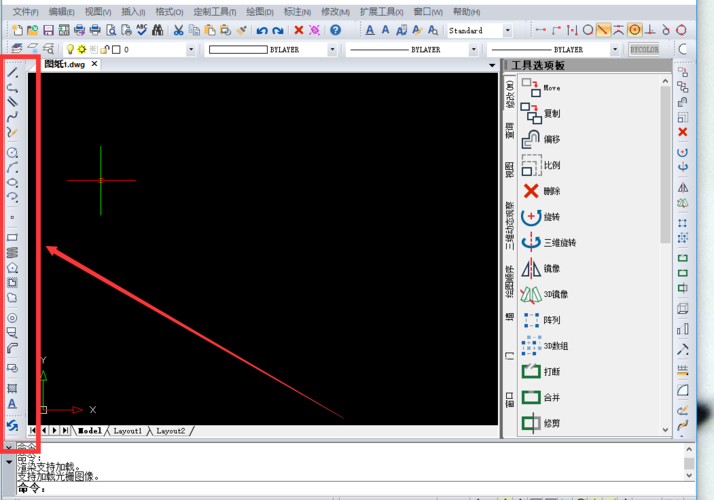Choose the Revision Cloud tool

click(12, 298)
